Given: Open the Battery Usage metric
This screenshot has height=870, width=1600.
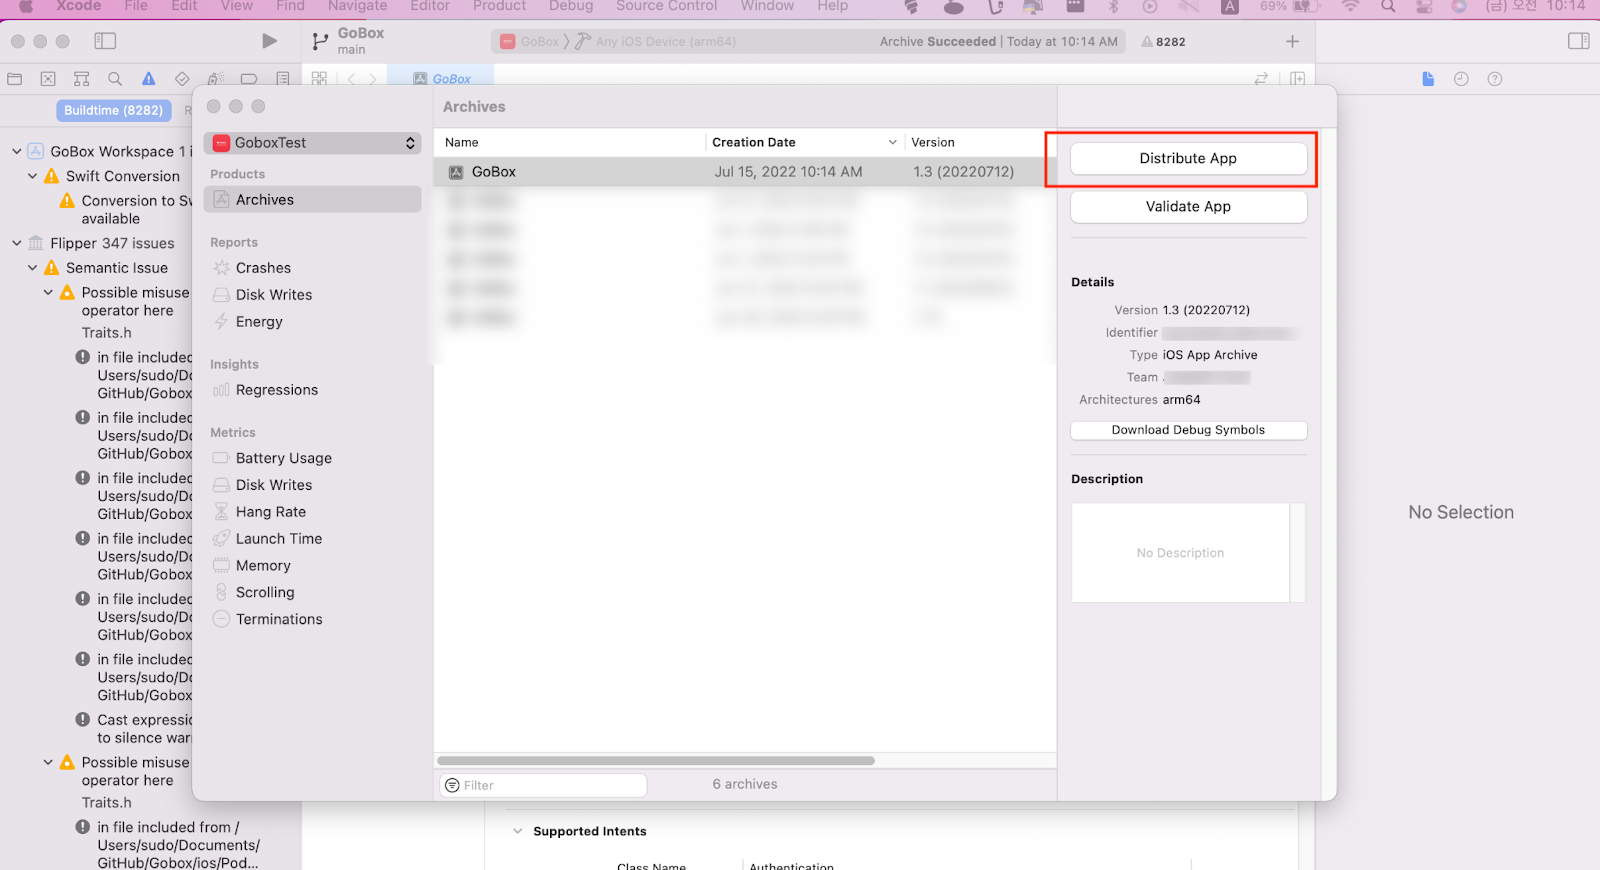Looking at the screenshot, I should click(284, 458).
